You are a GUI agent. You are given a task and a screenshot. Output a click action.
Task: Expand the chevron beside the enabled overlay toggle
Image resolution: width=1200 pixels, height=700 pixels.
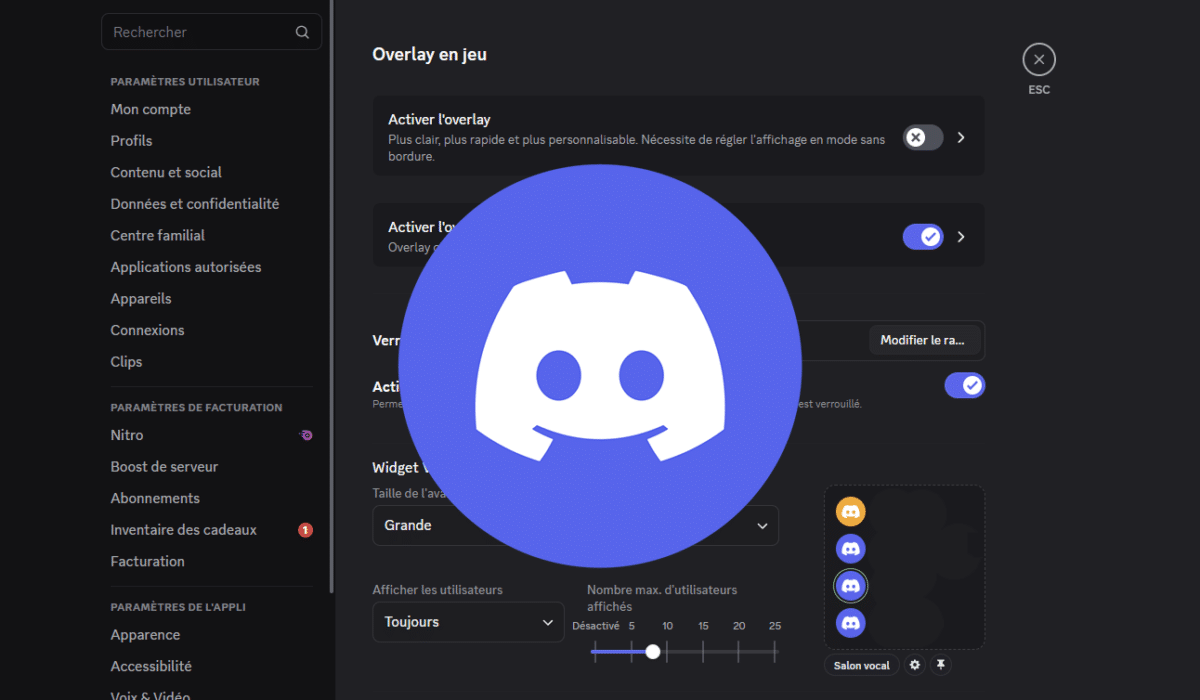[x=961, y=237]
